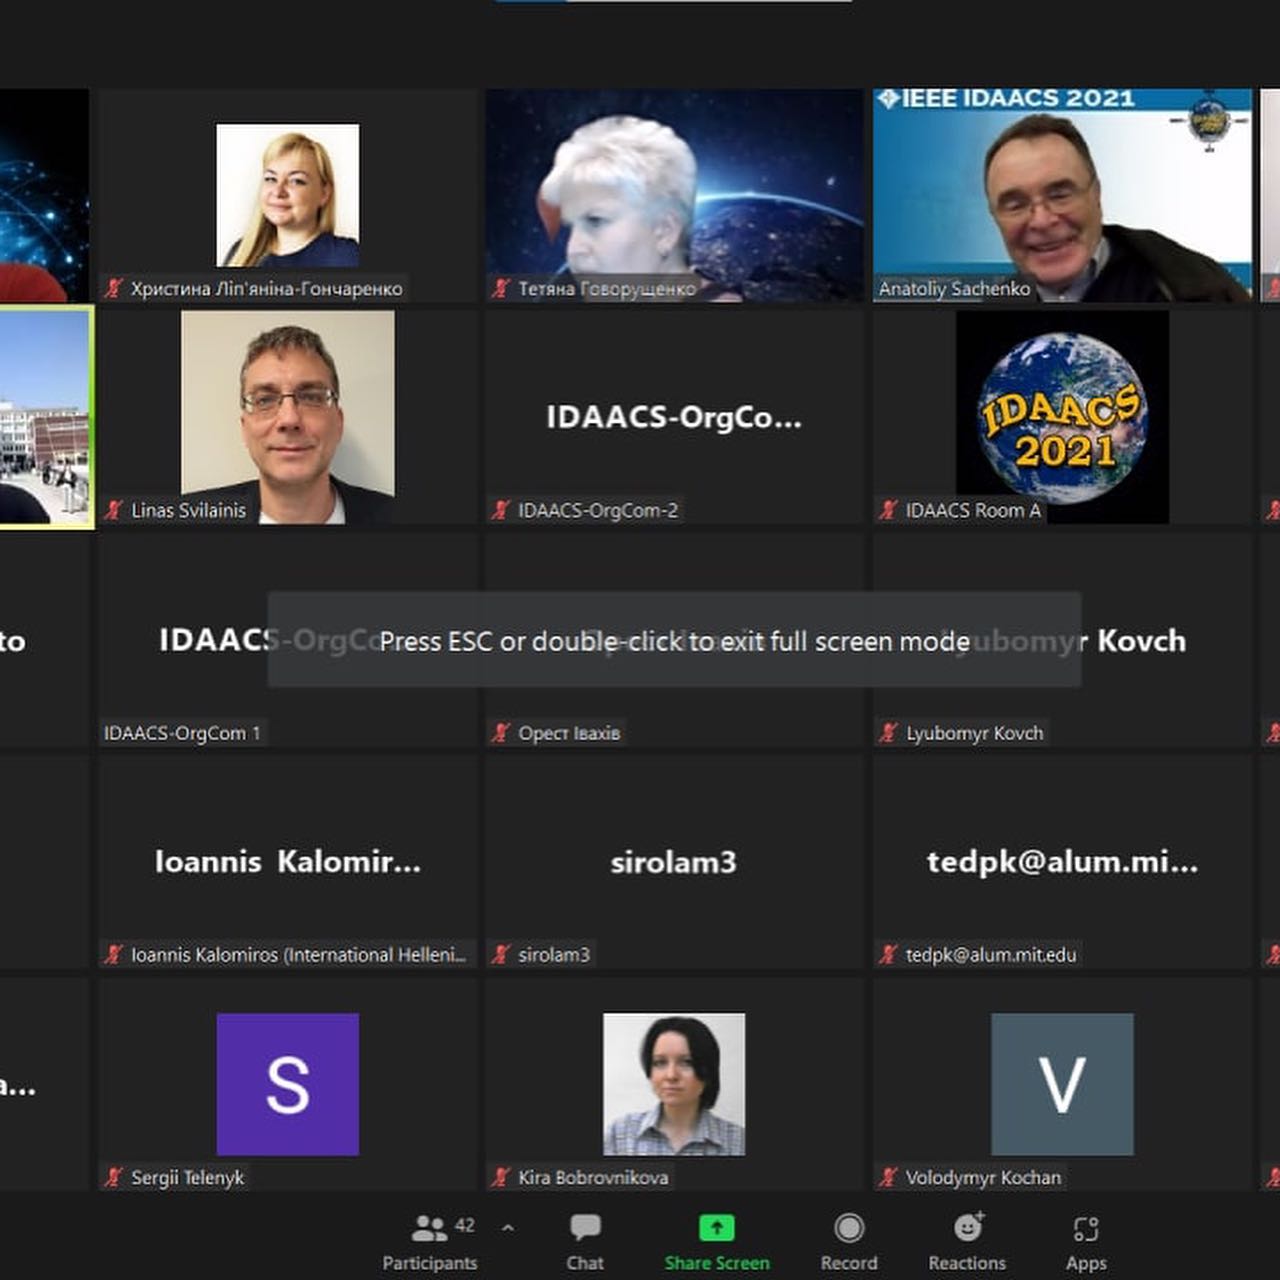This screenshot has height=1280, width=1280.
Task: Click the muted mic icon beside Ioannis Kalomiros
Action: (115, 955)
